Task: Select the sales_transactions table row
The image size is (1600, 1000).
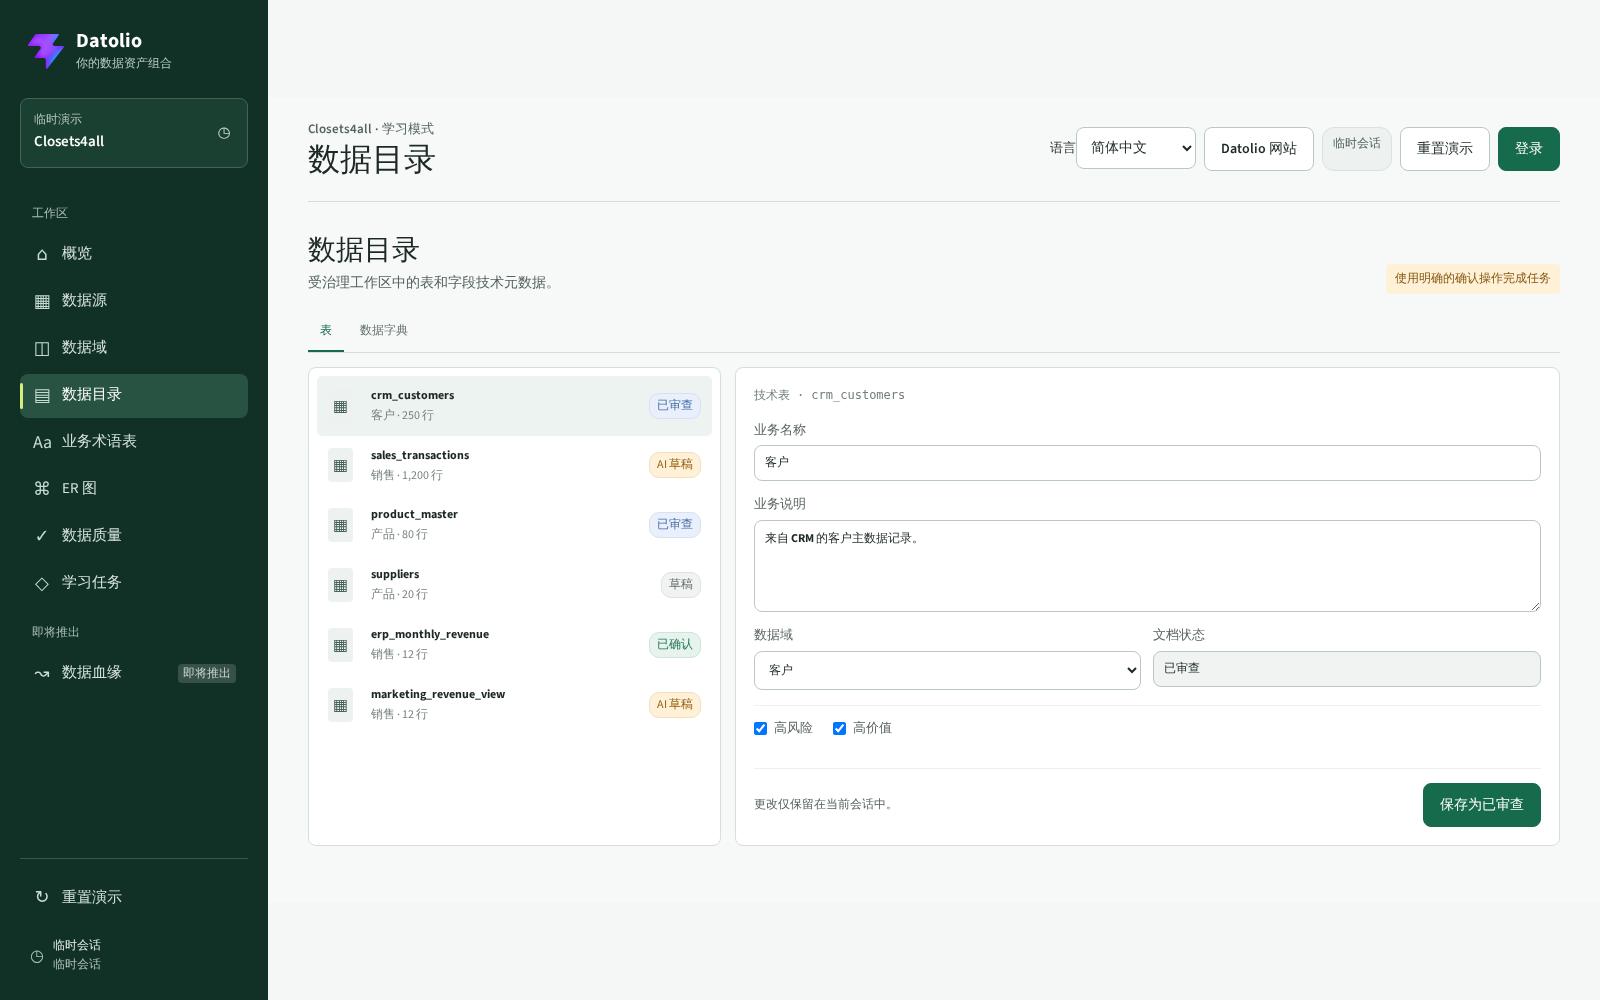Action: (x=514, y=465)
